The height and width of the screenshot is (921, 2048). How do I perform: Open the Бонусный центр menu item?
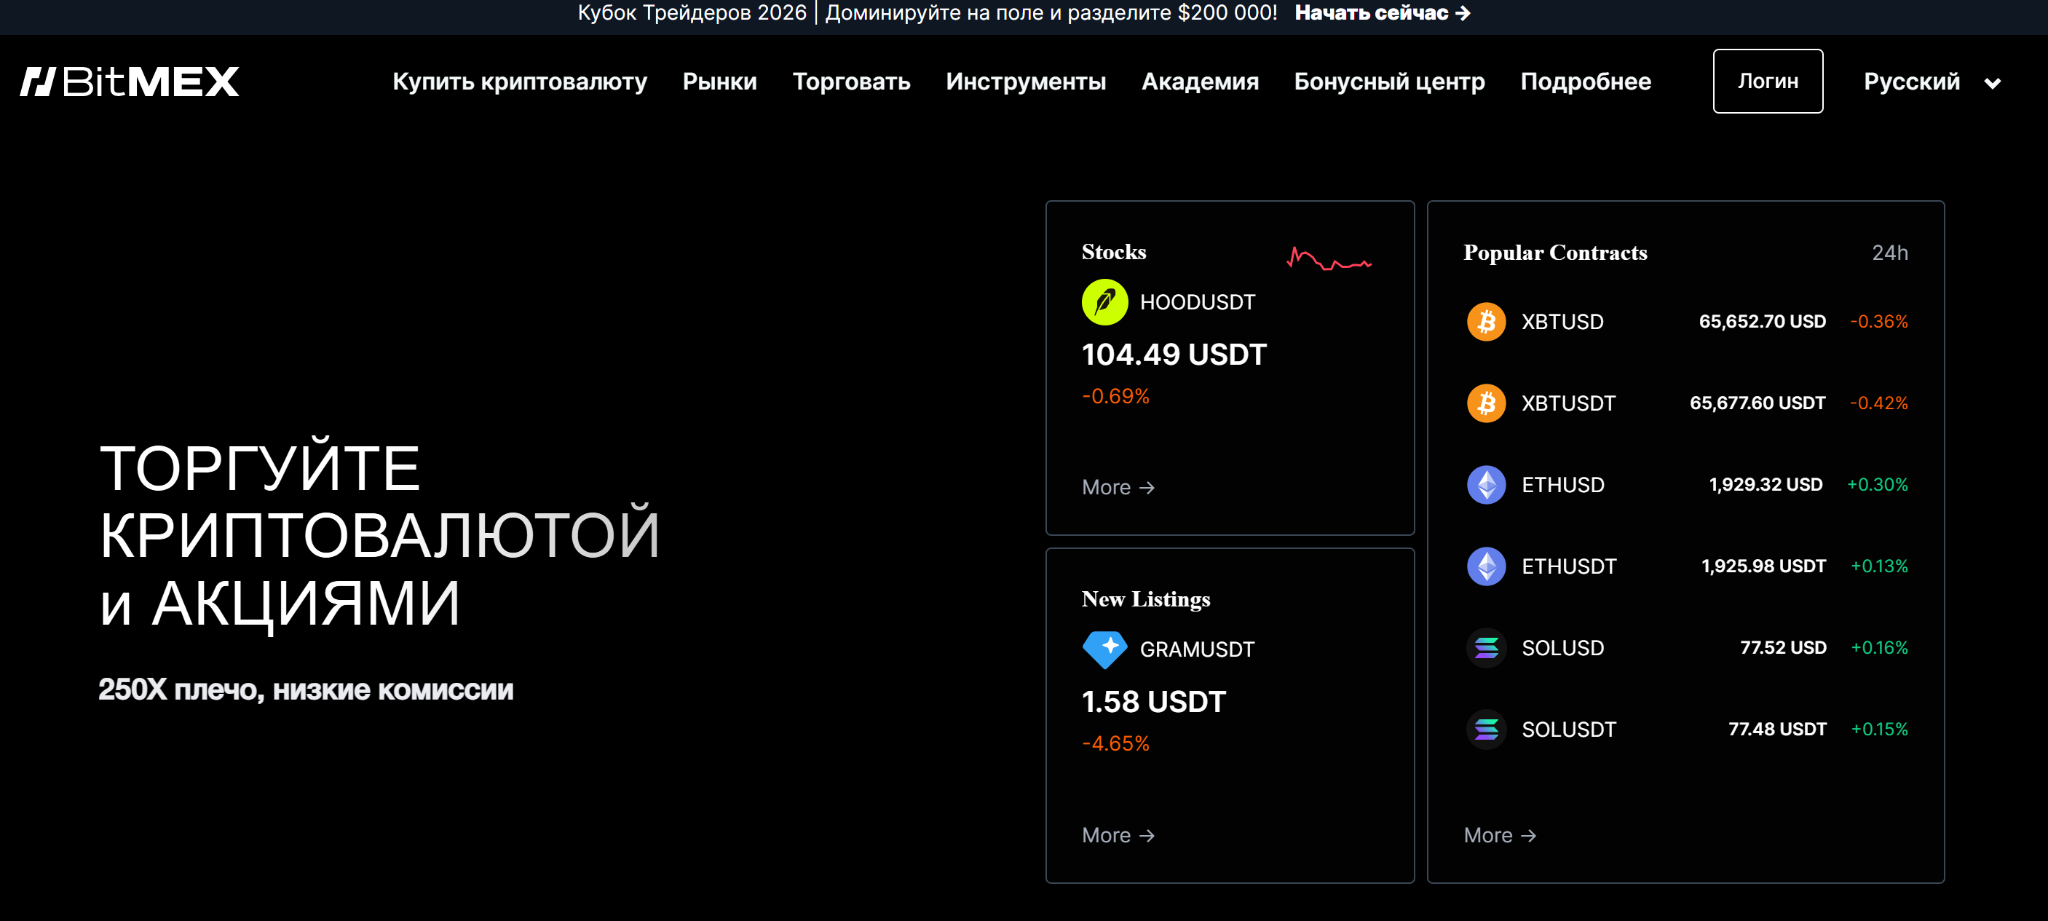pyautogui.click(x=1389, y=82)
